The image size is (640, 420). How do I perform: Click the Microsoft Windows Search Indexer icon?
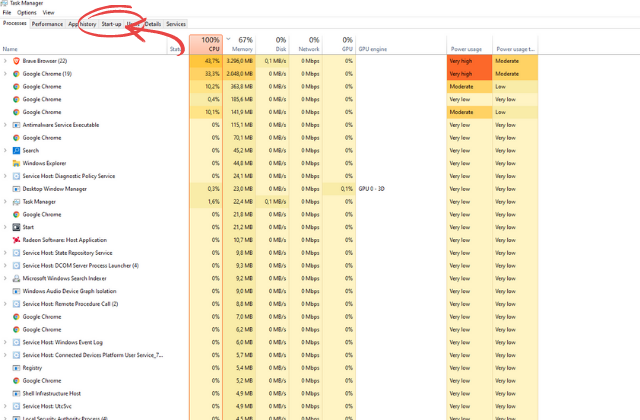[16, 278]
